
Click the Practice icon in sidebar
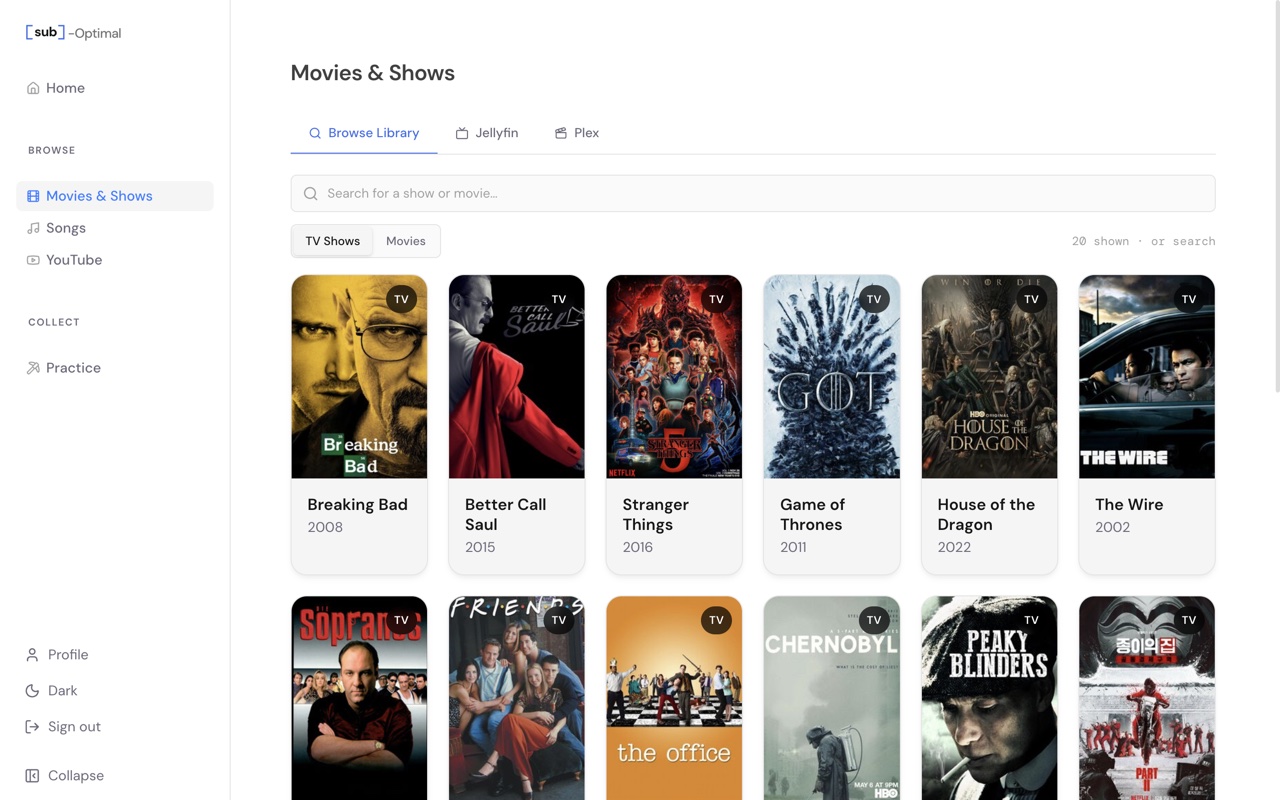[x=33, y=368]
